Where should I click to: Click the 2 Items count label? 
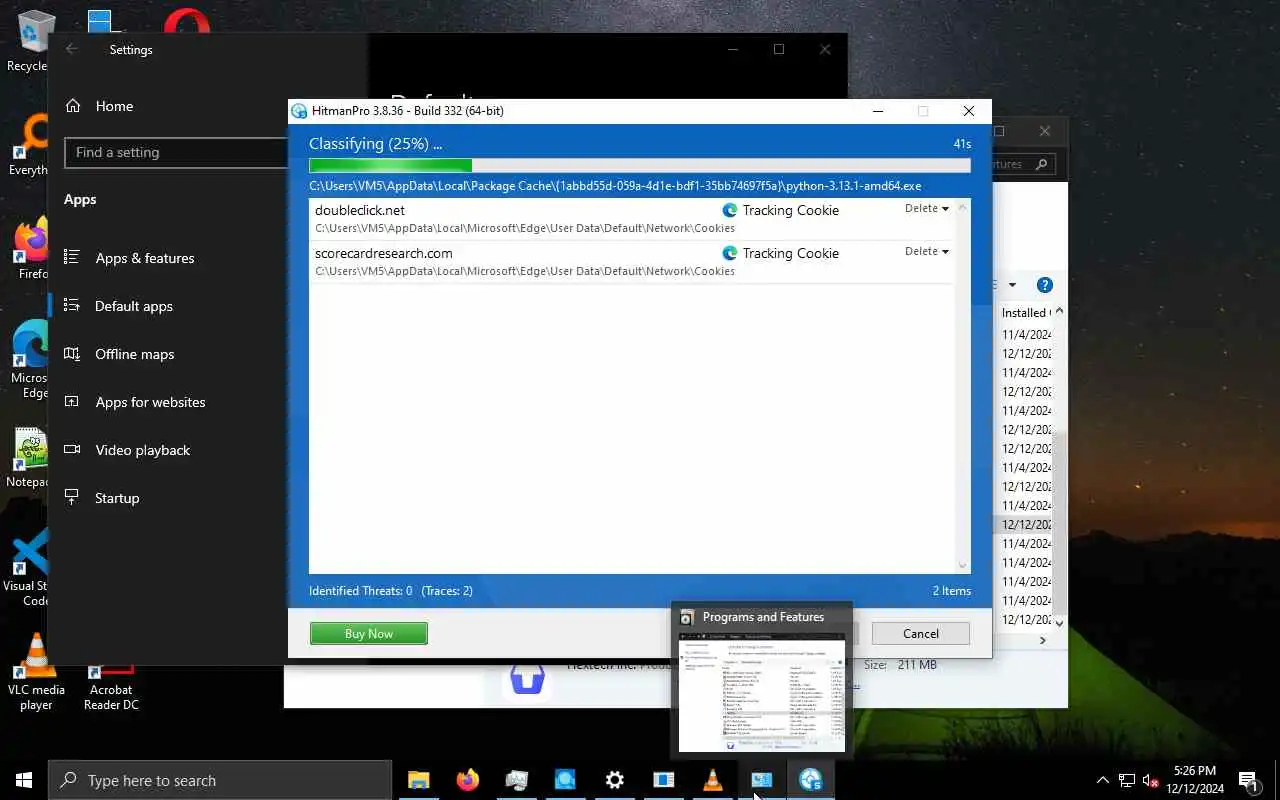(x=951, y=591)
